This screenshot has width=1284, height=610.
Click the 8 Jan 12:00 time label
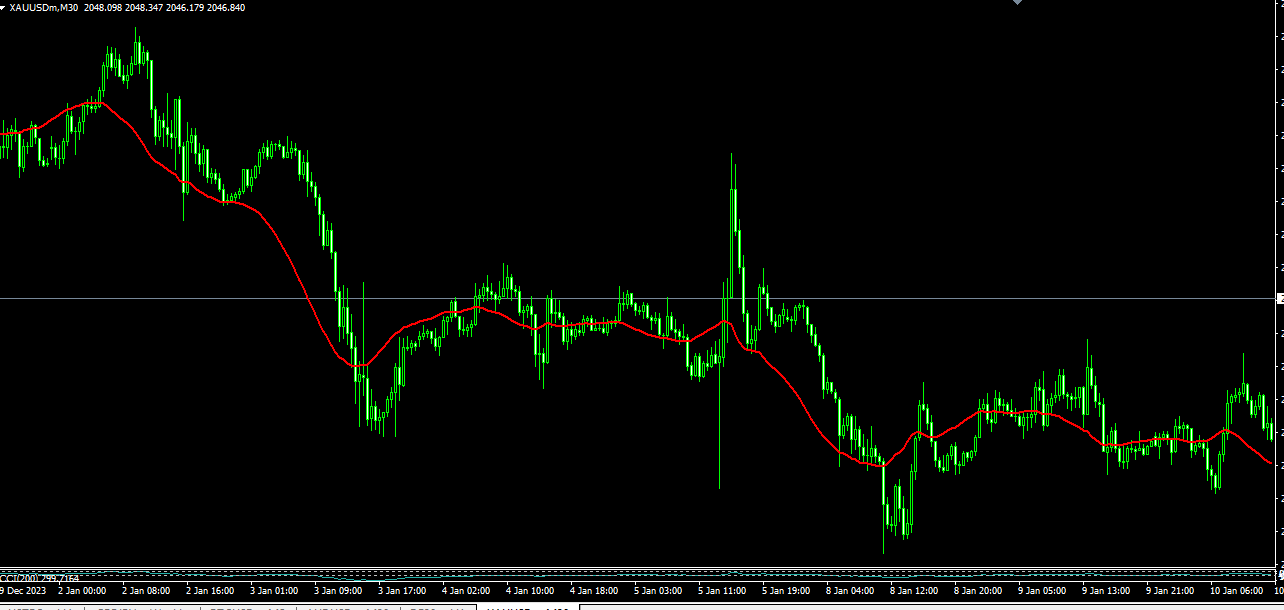coord(914,591)
